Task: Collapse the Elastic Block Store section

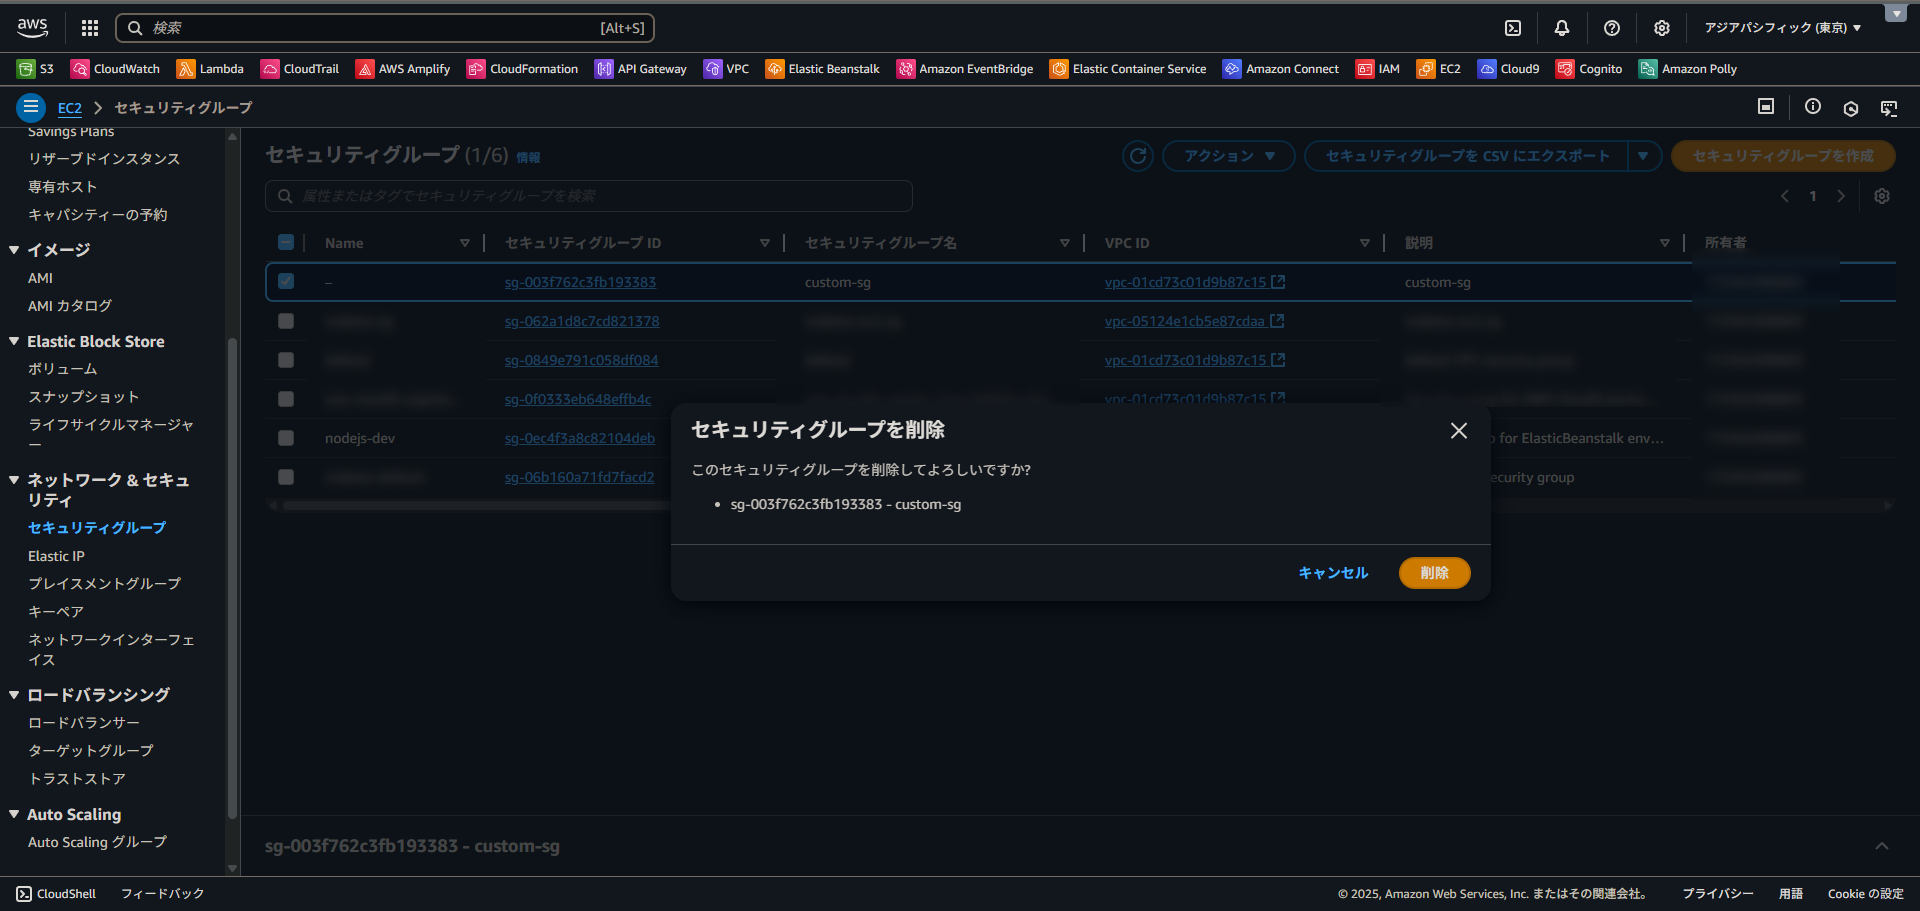Action: (x=14, y=342)
